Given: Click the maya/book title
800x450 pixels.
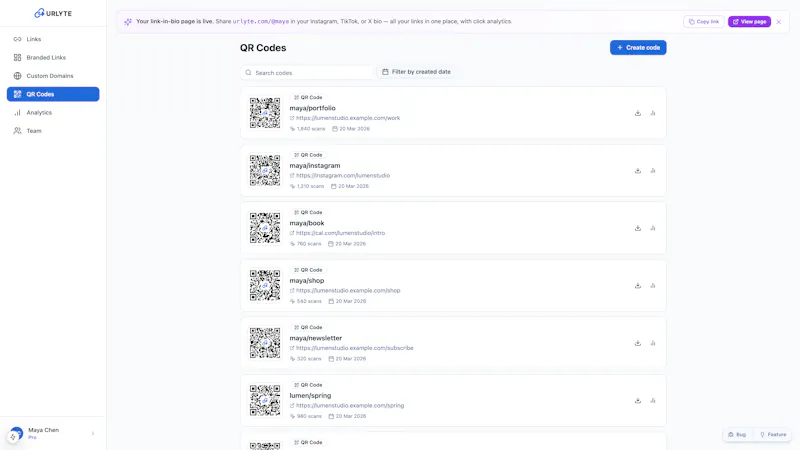Looking at the screenshot, I should tap(307, 223).
